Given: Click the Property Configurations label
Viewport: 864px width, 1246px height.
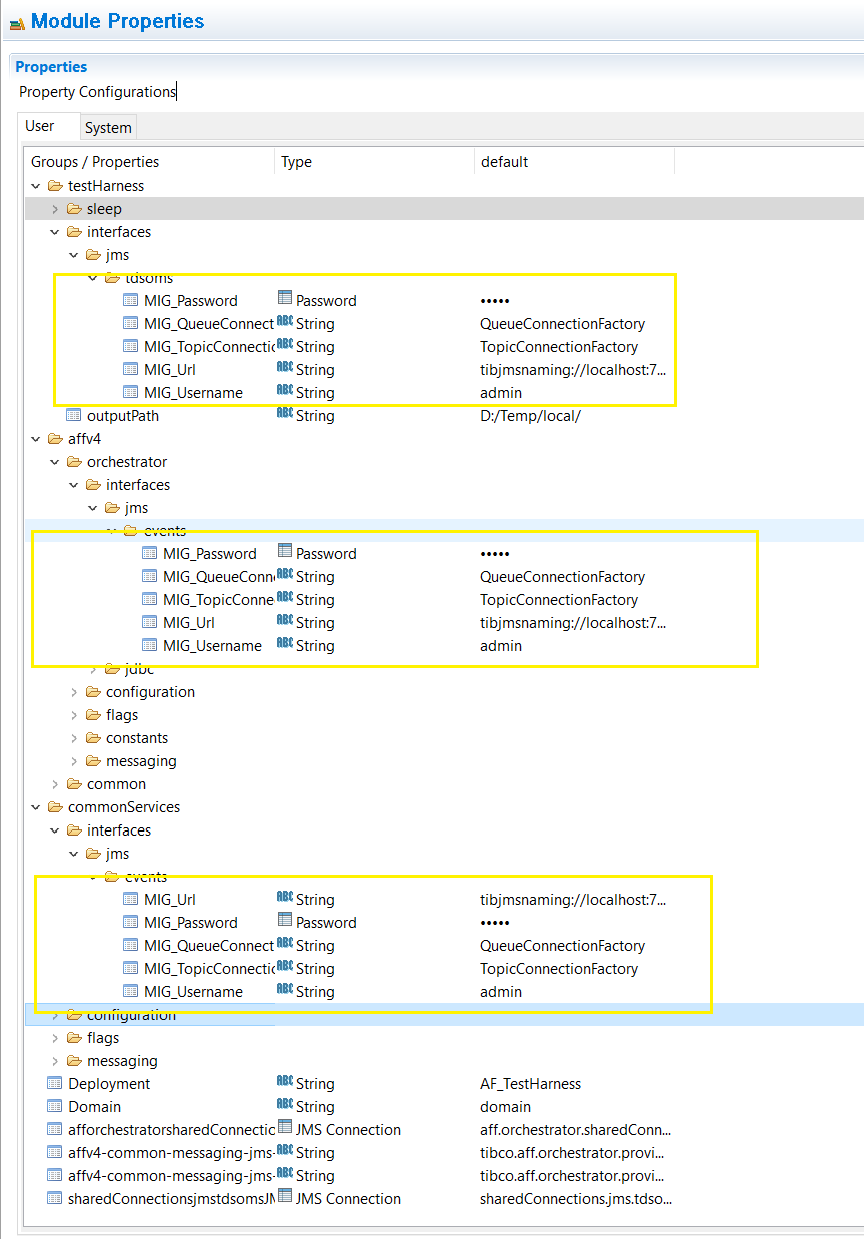Looking at the screenshot, I should coord(97,92).
